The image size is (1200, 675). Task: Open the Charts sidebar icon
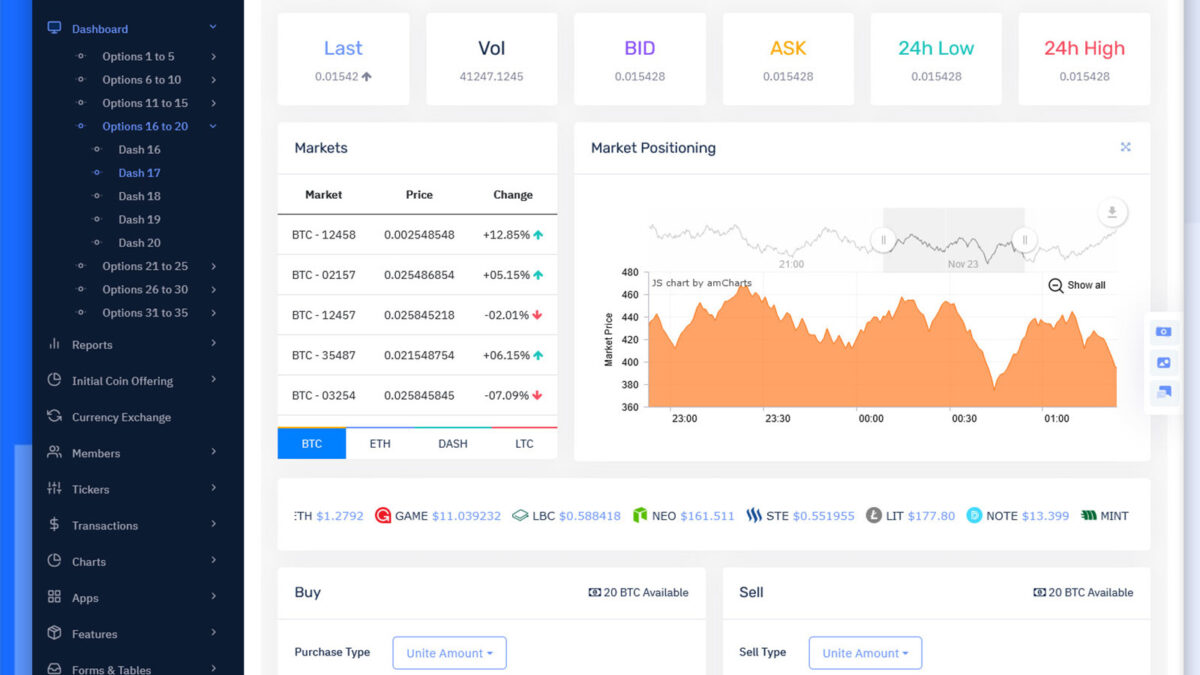coord(52,561)
